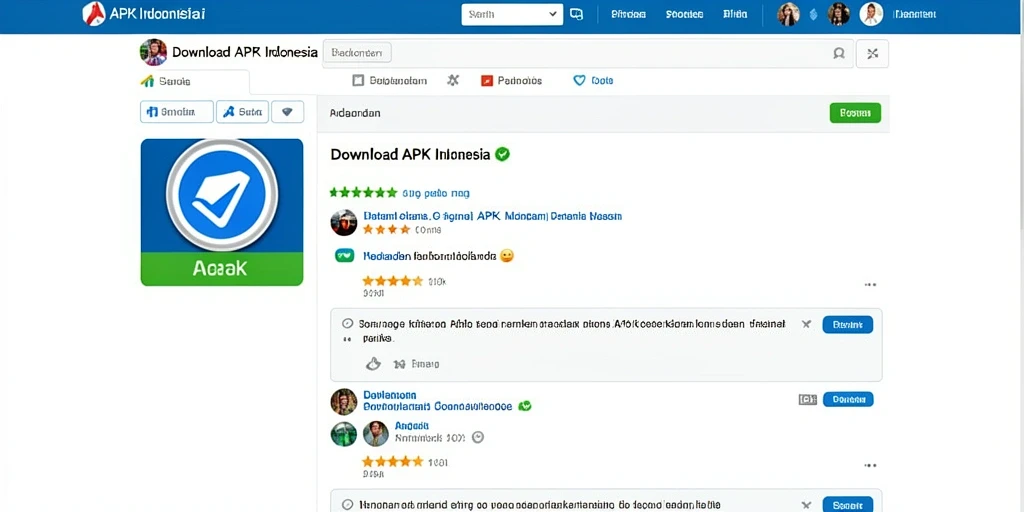
Task: Click the Download APK Indonesia main heading
Action: click(410, 155)
